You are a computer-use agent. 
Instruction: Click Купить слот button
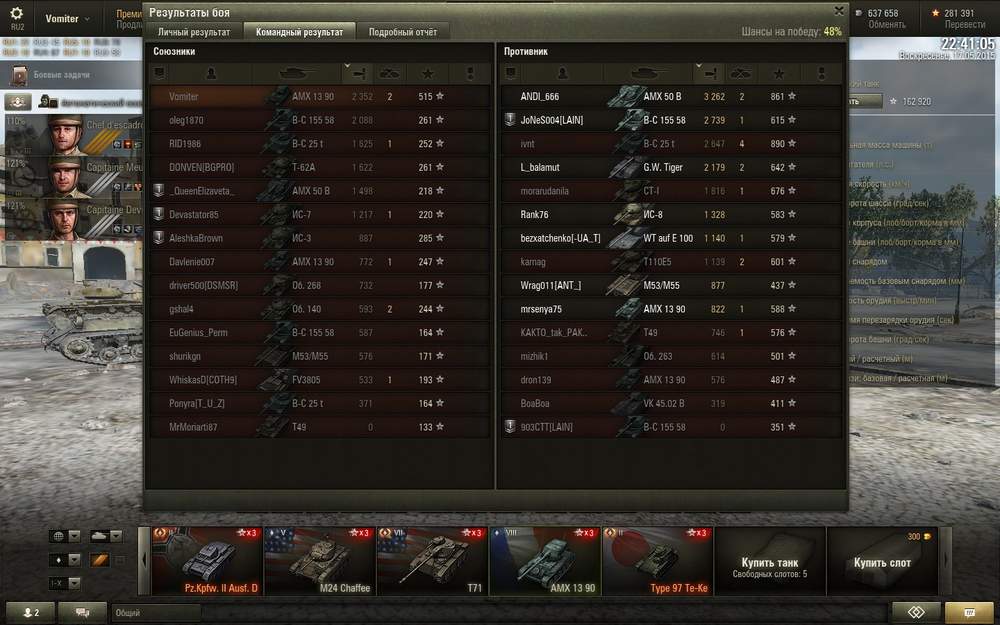coord(882,561)
